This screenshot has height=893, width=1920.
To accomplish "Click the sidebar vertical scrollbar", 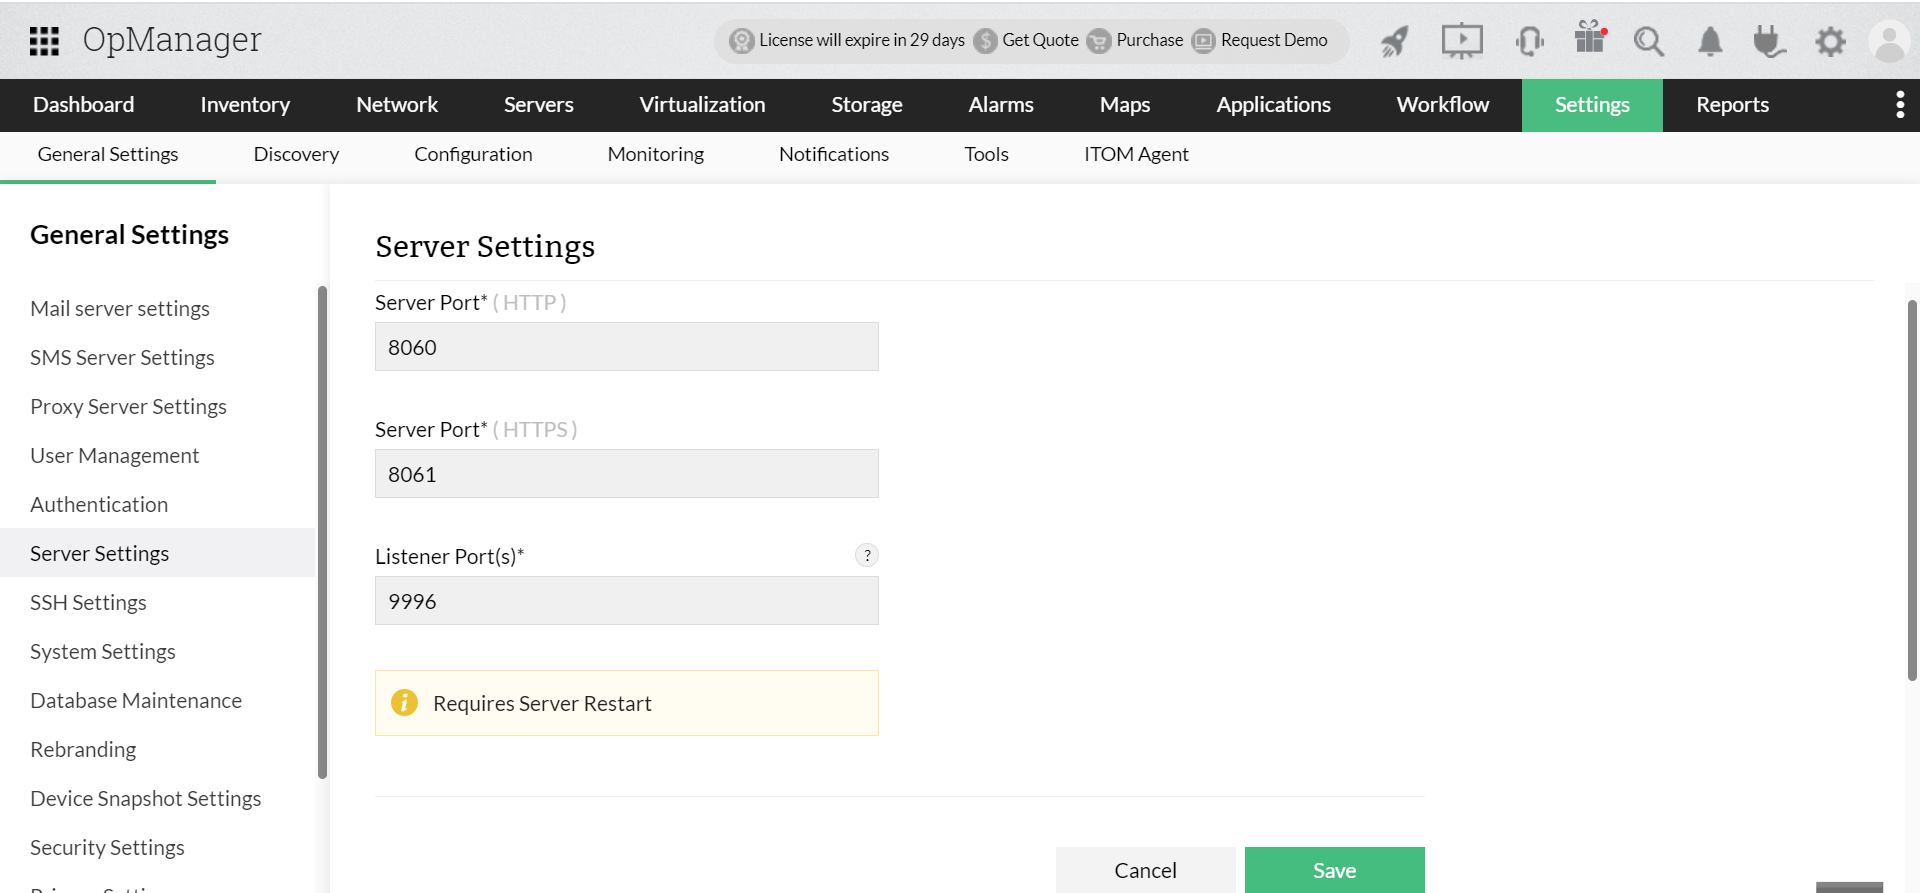I will coord(322,532).
